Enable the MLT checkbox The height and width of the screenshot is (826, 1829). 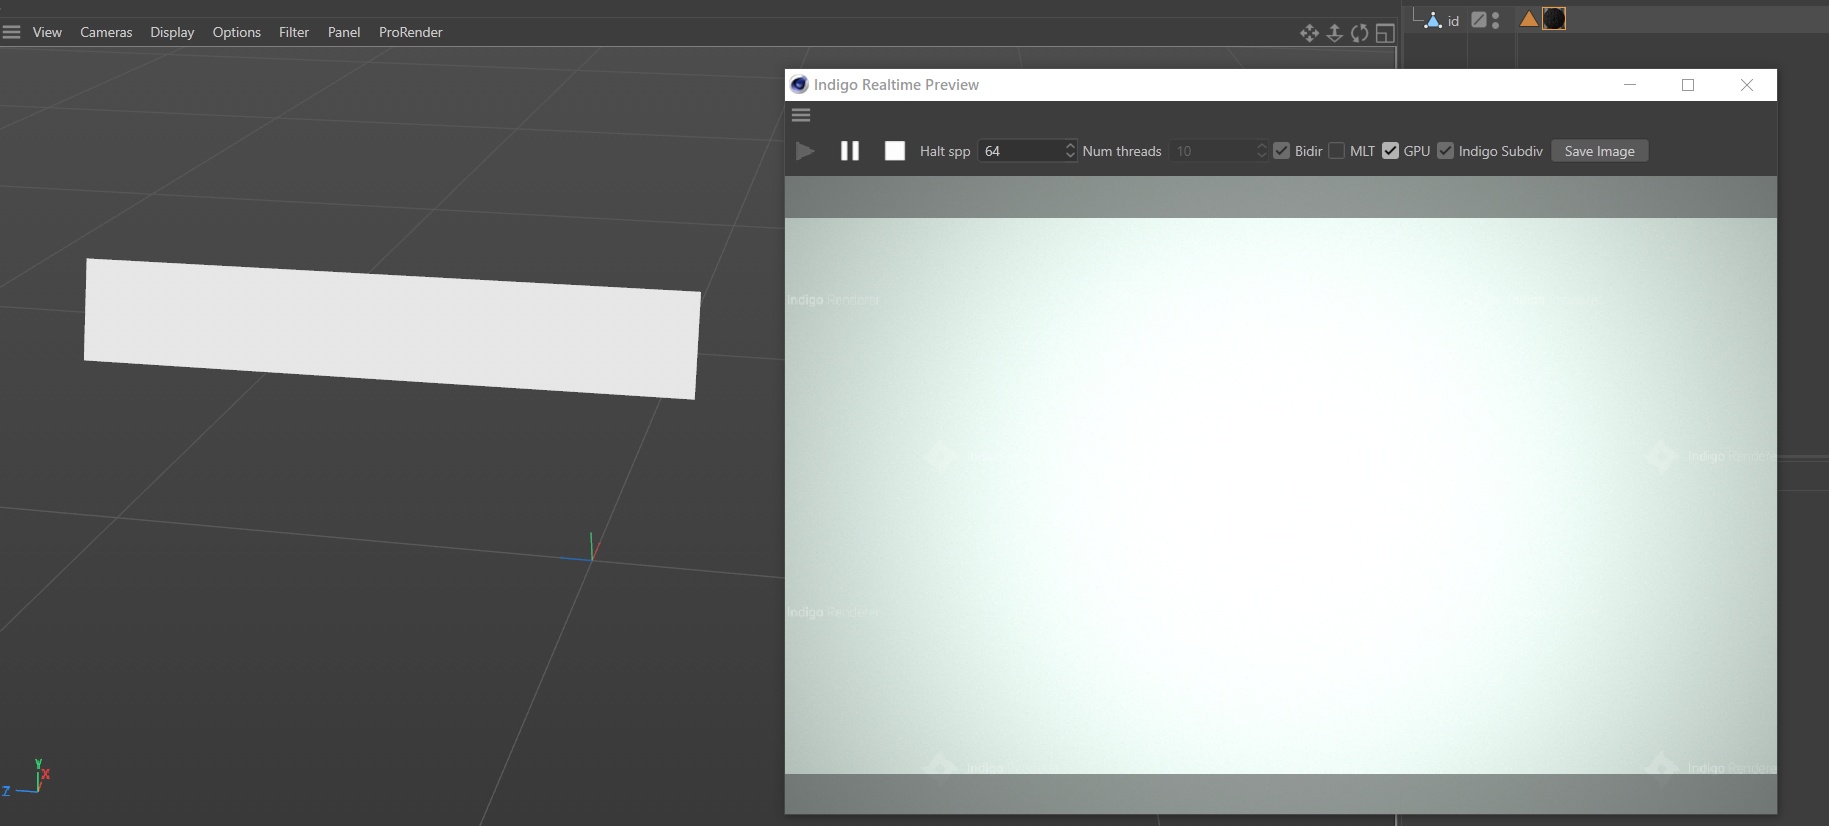click(x=1337, y=151)
